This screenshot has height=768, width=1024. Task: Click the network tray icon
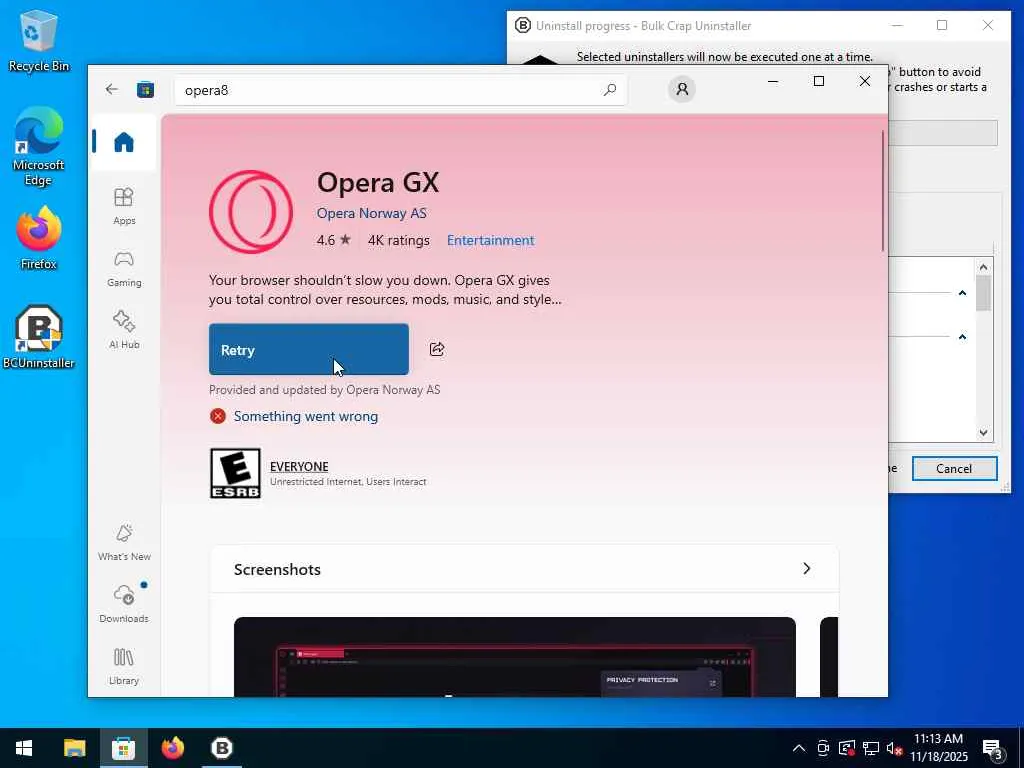point(871,748)
